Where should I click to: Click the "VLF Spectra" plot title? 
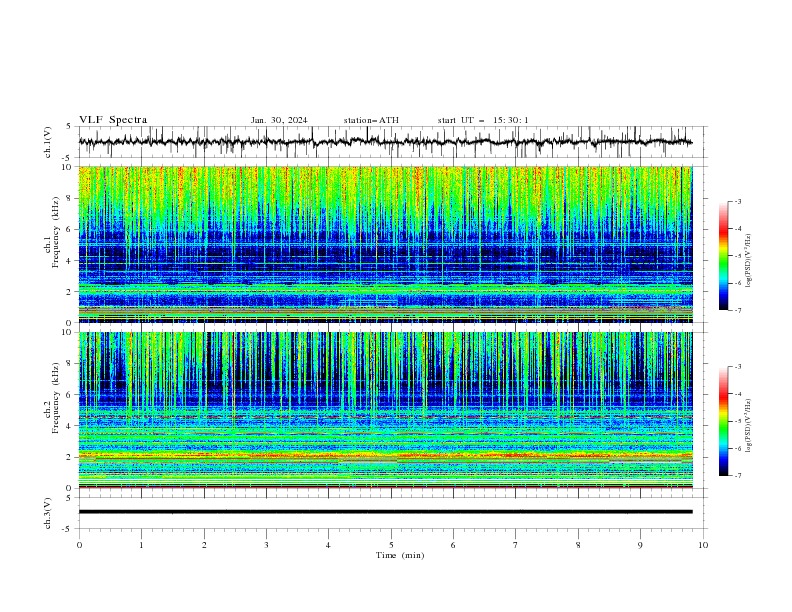113,120
